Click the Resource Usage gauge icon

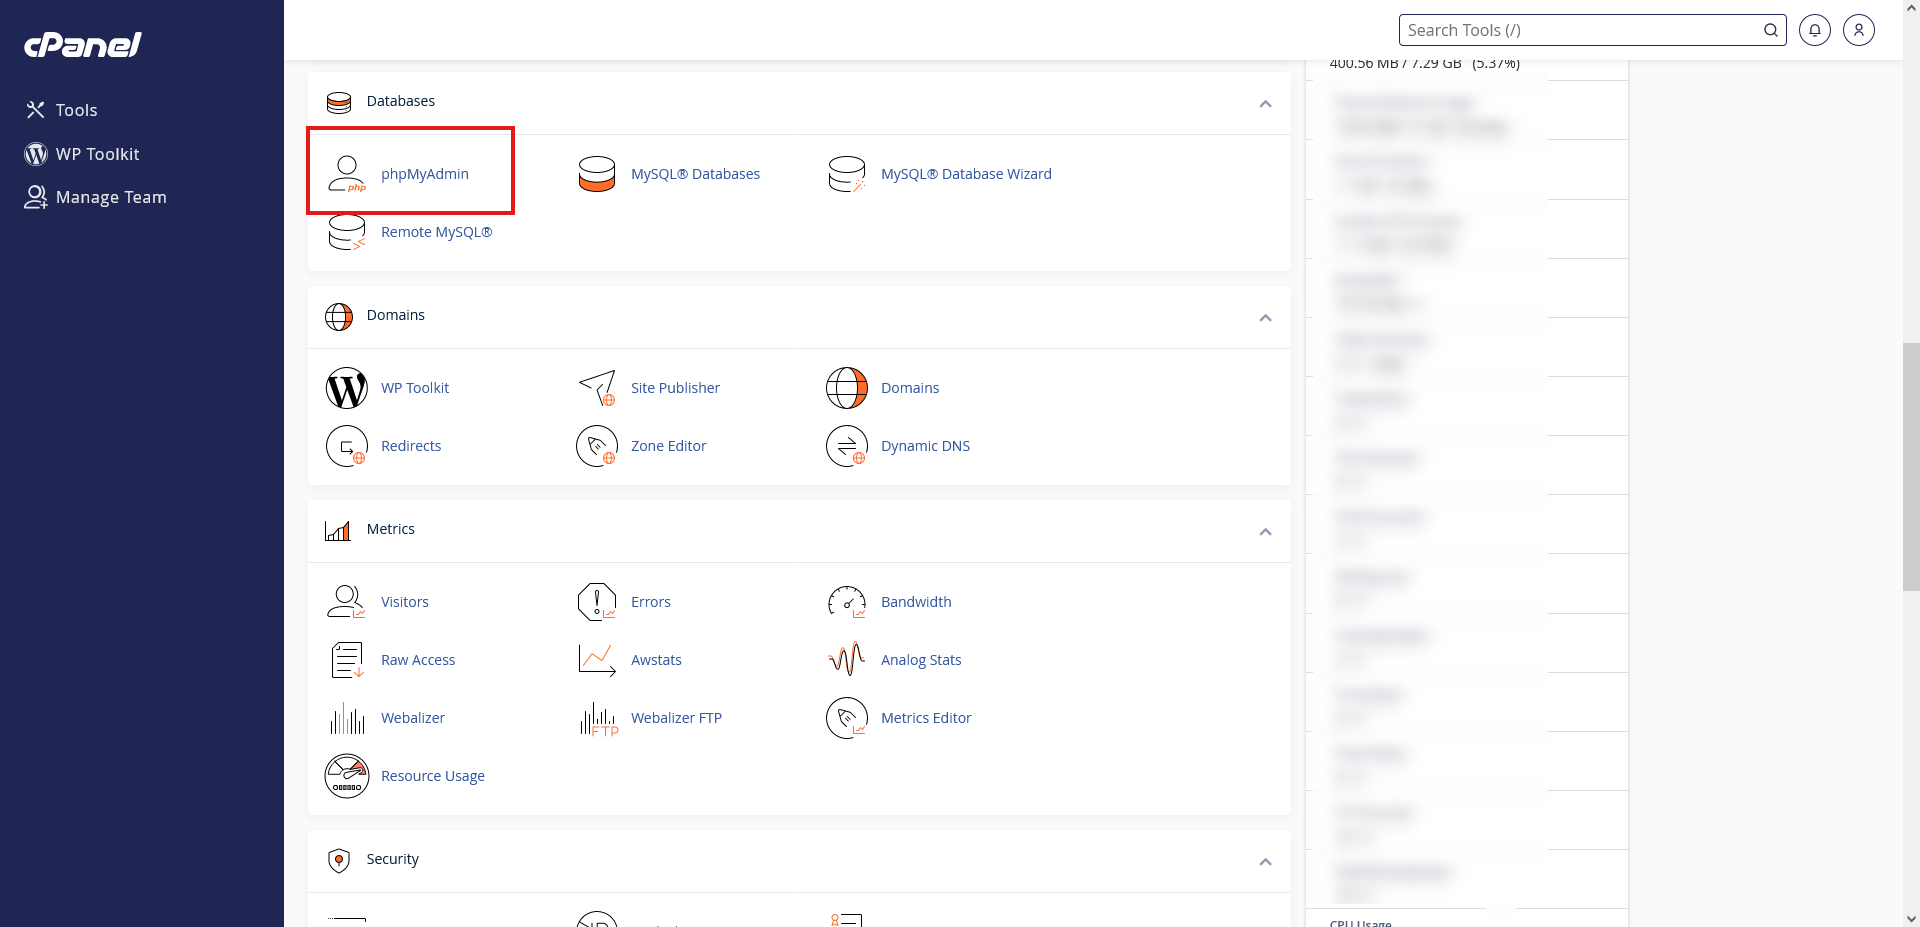coord(347,776)
